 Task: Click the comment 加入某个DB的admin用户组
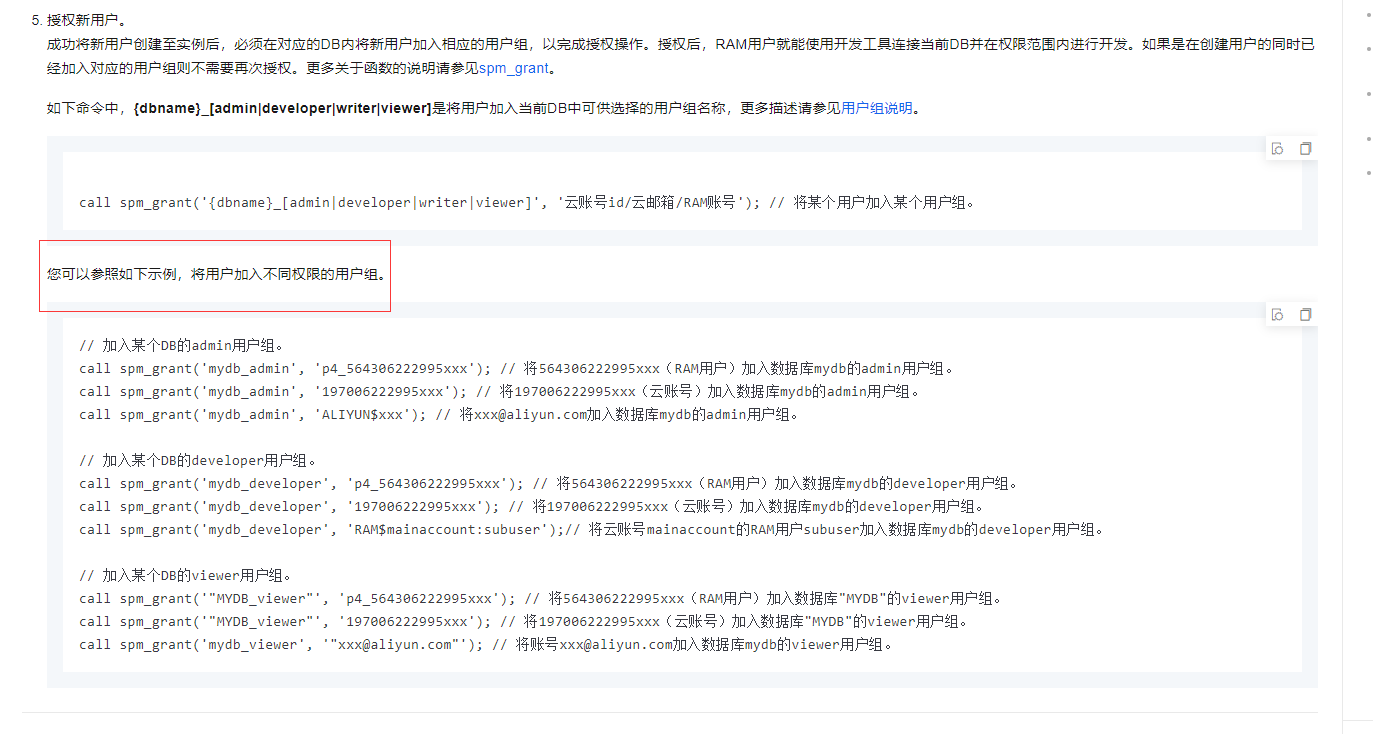coord(182,345)
